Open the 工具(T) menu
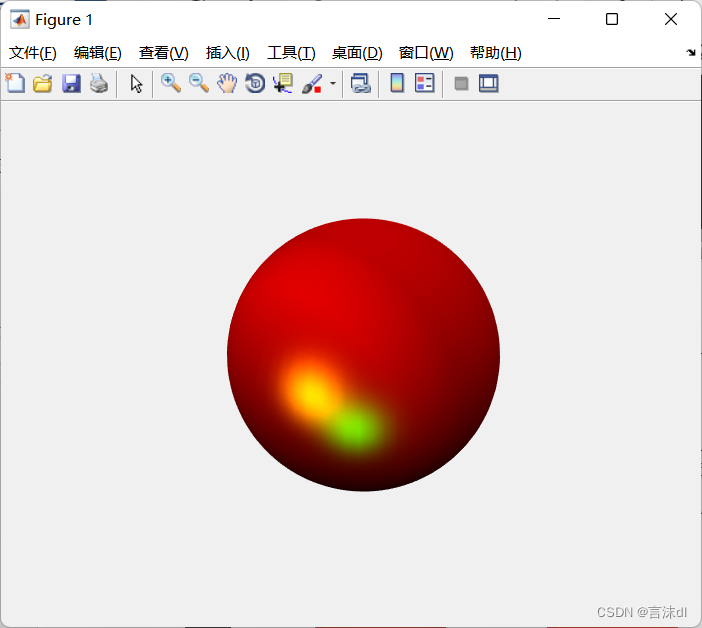 pos(291,53)
